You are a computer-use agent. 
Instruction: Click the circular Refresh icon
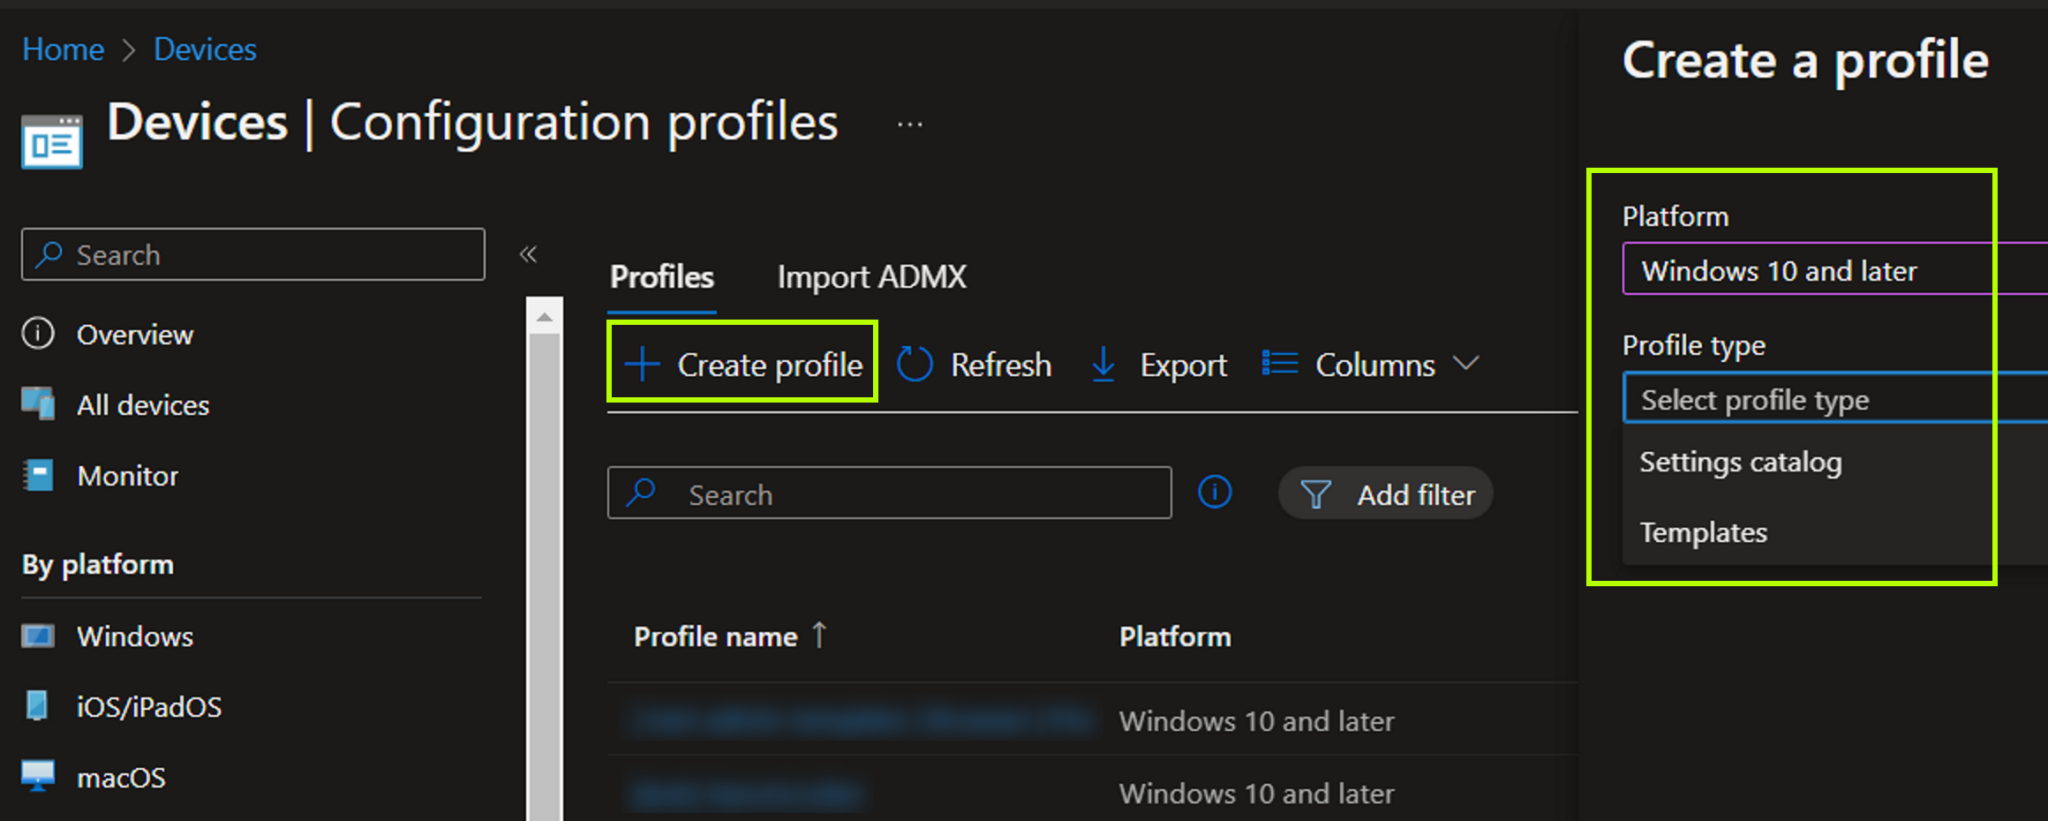[914, 364]
